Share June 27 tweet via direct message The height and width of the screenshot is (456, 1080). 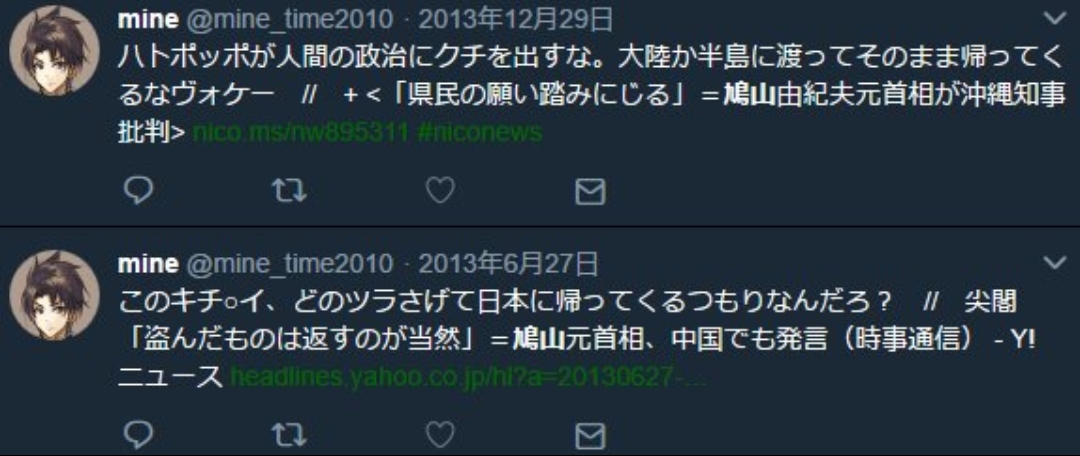590,436
